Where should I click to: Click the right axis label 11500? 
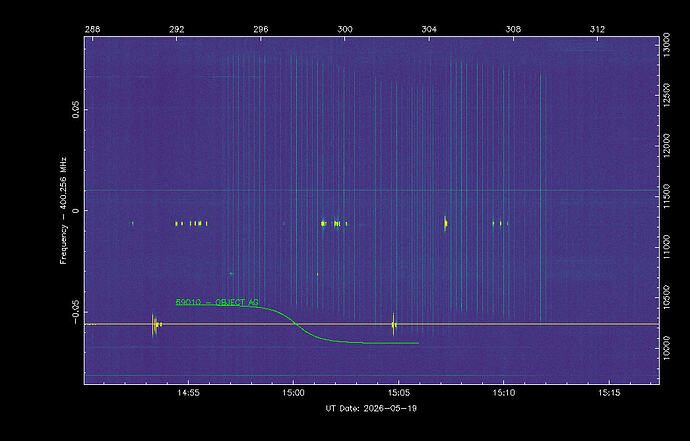(x=667, y=196)
